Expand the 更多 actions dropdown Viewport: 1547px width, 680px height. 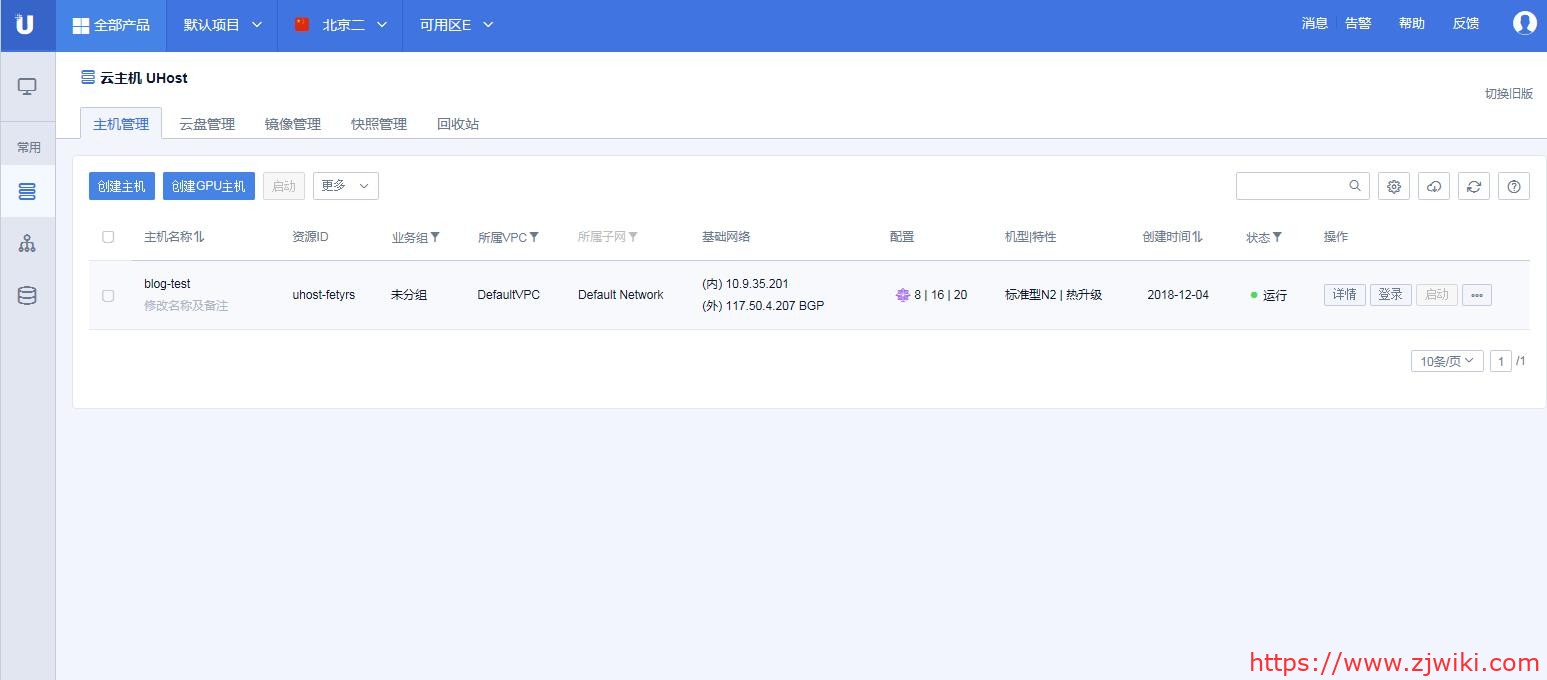tap(345, 186)
